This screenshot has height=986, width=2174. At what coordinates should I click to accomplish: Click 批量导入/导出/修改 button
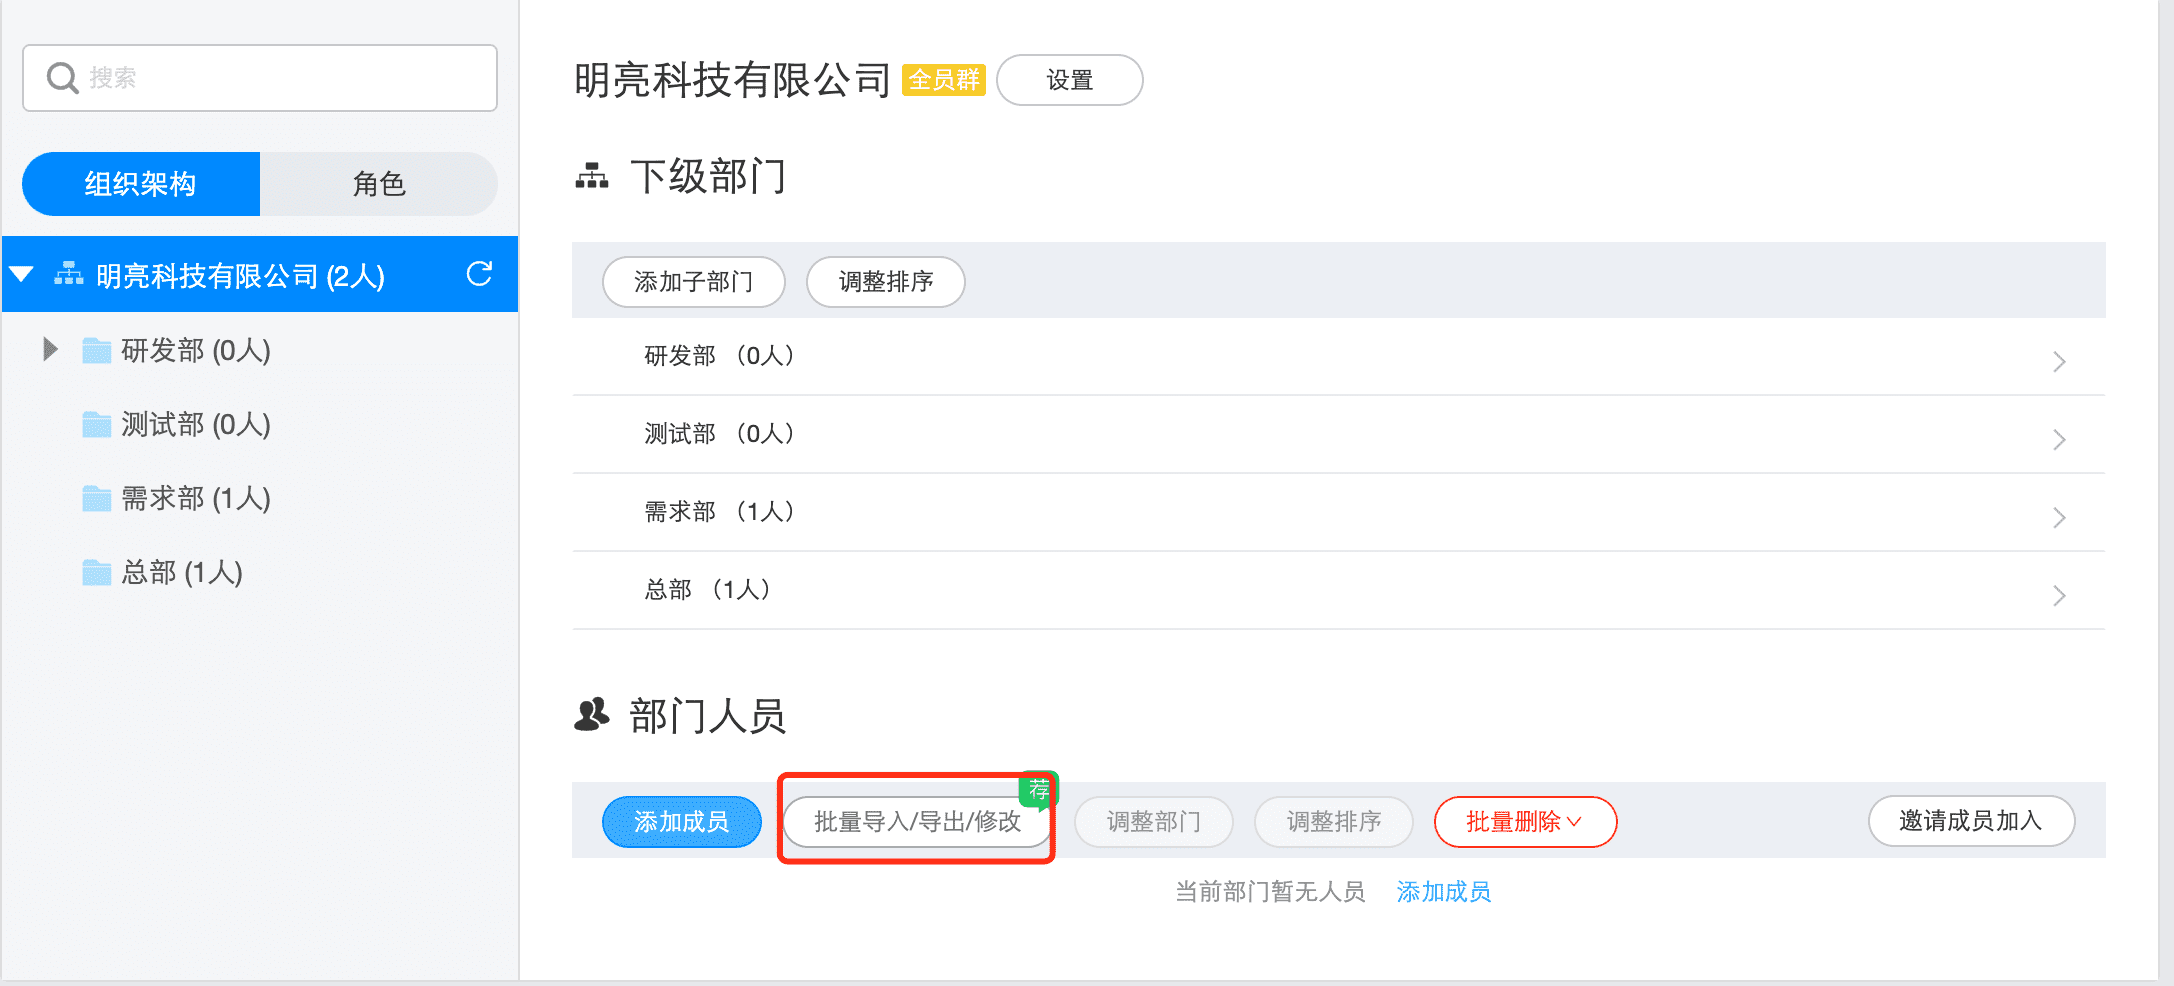tap(916, 822)
